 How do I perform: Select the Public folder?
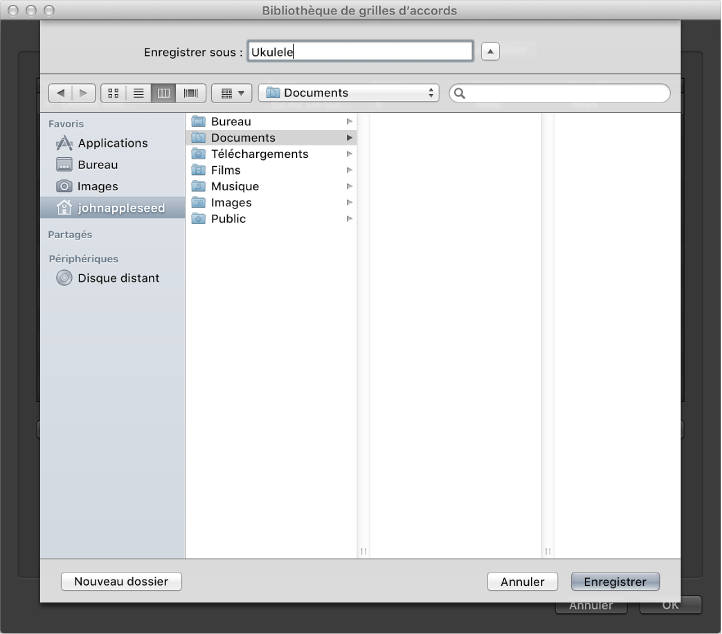point(272,219)
